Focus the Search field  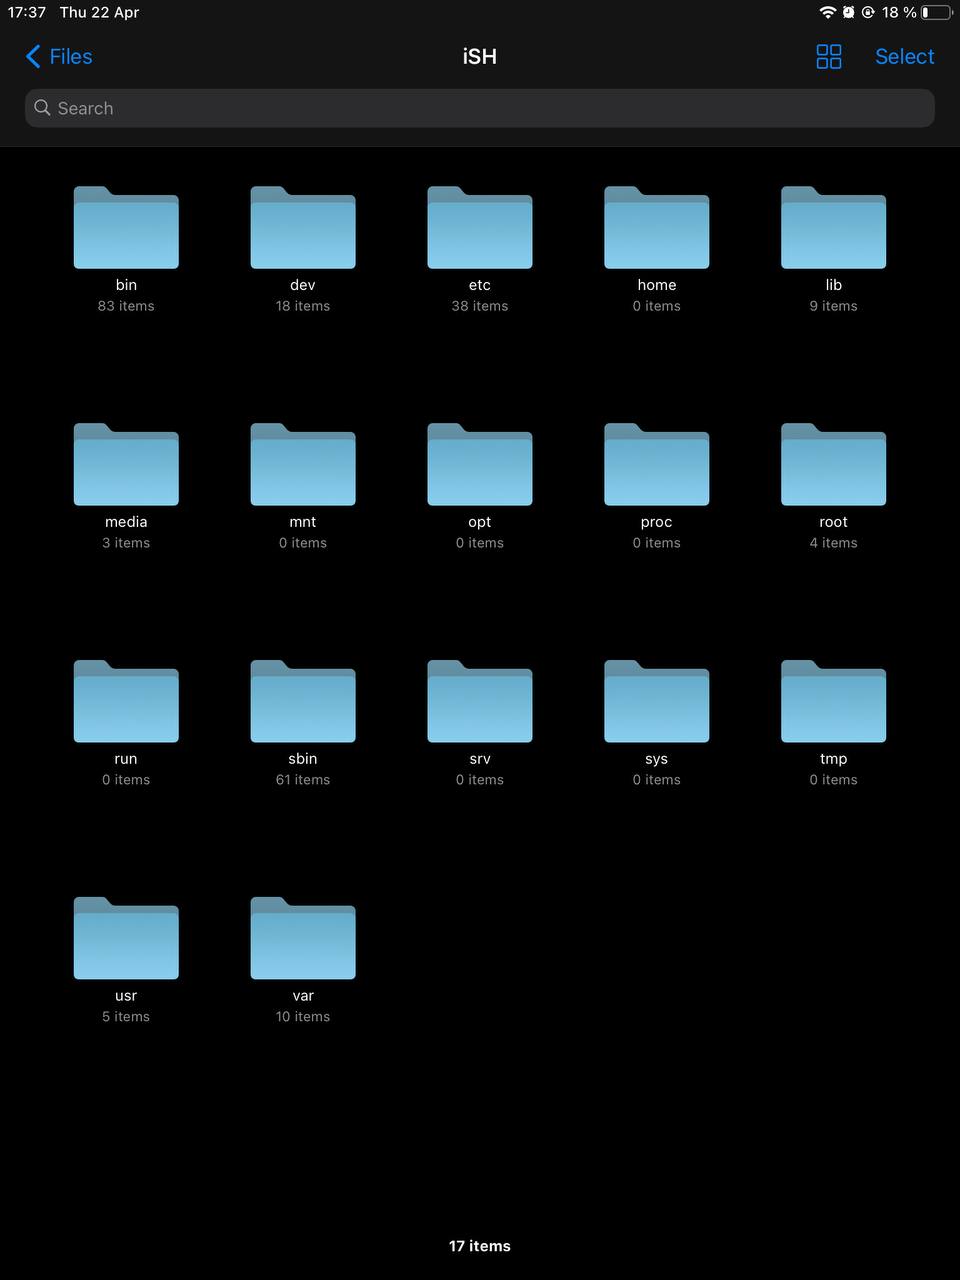[480, 108]
